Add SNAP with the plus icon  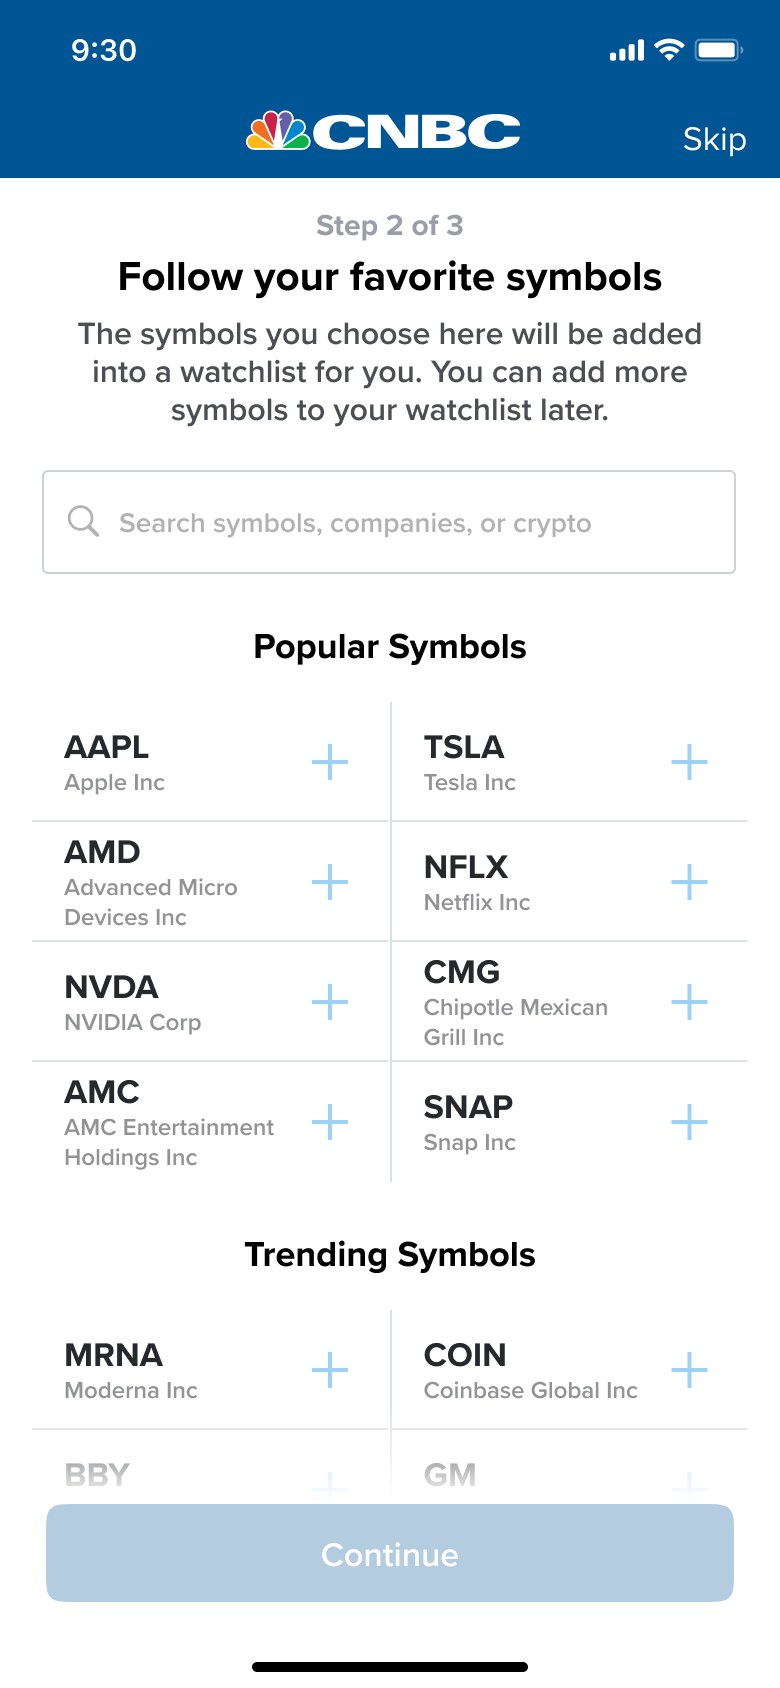[689, 1123]
